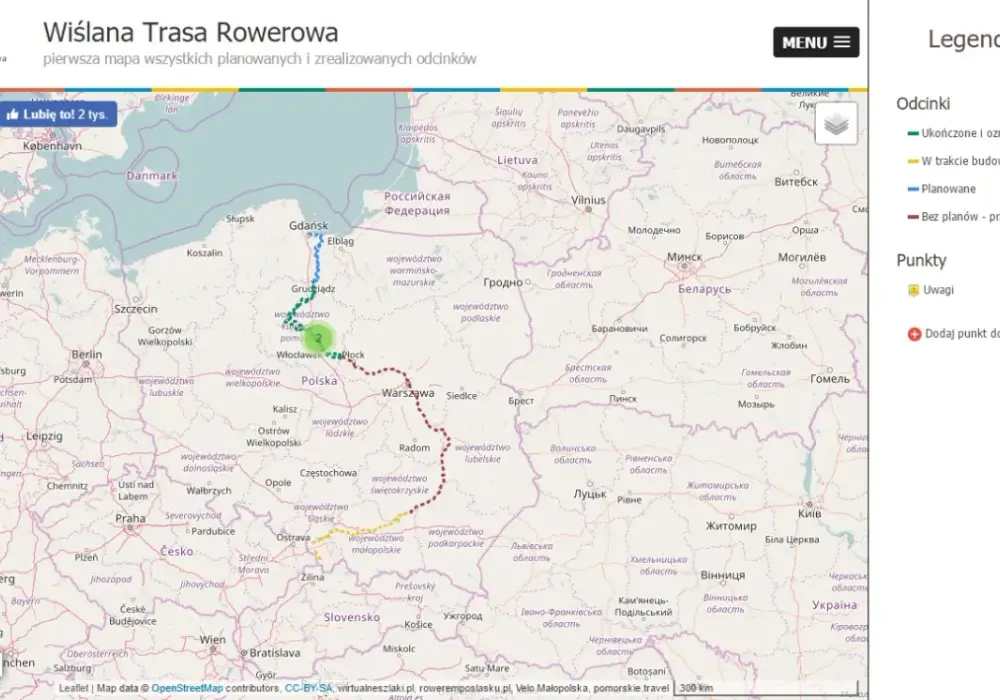Click the Ostrava label on the map
The image size is (1000, 700).
[x=293, y=537]
